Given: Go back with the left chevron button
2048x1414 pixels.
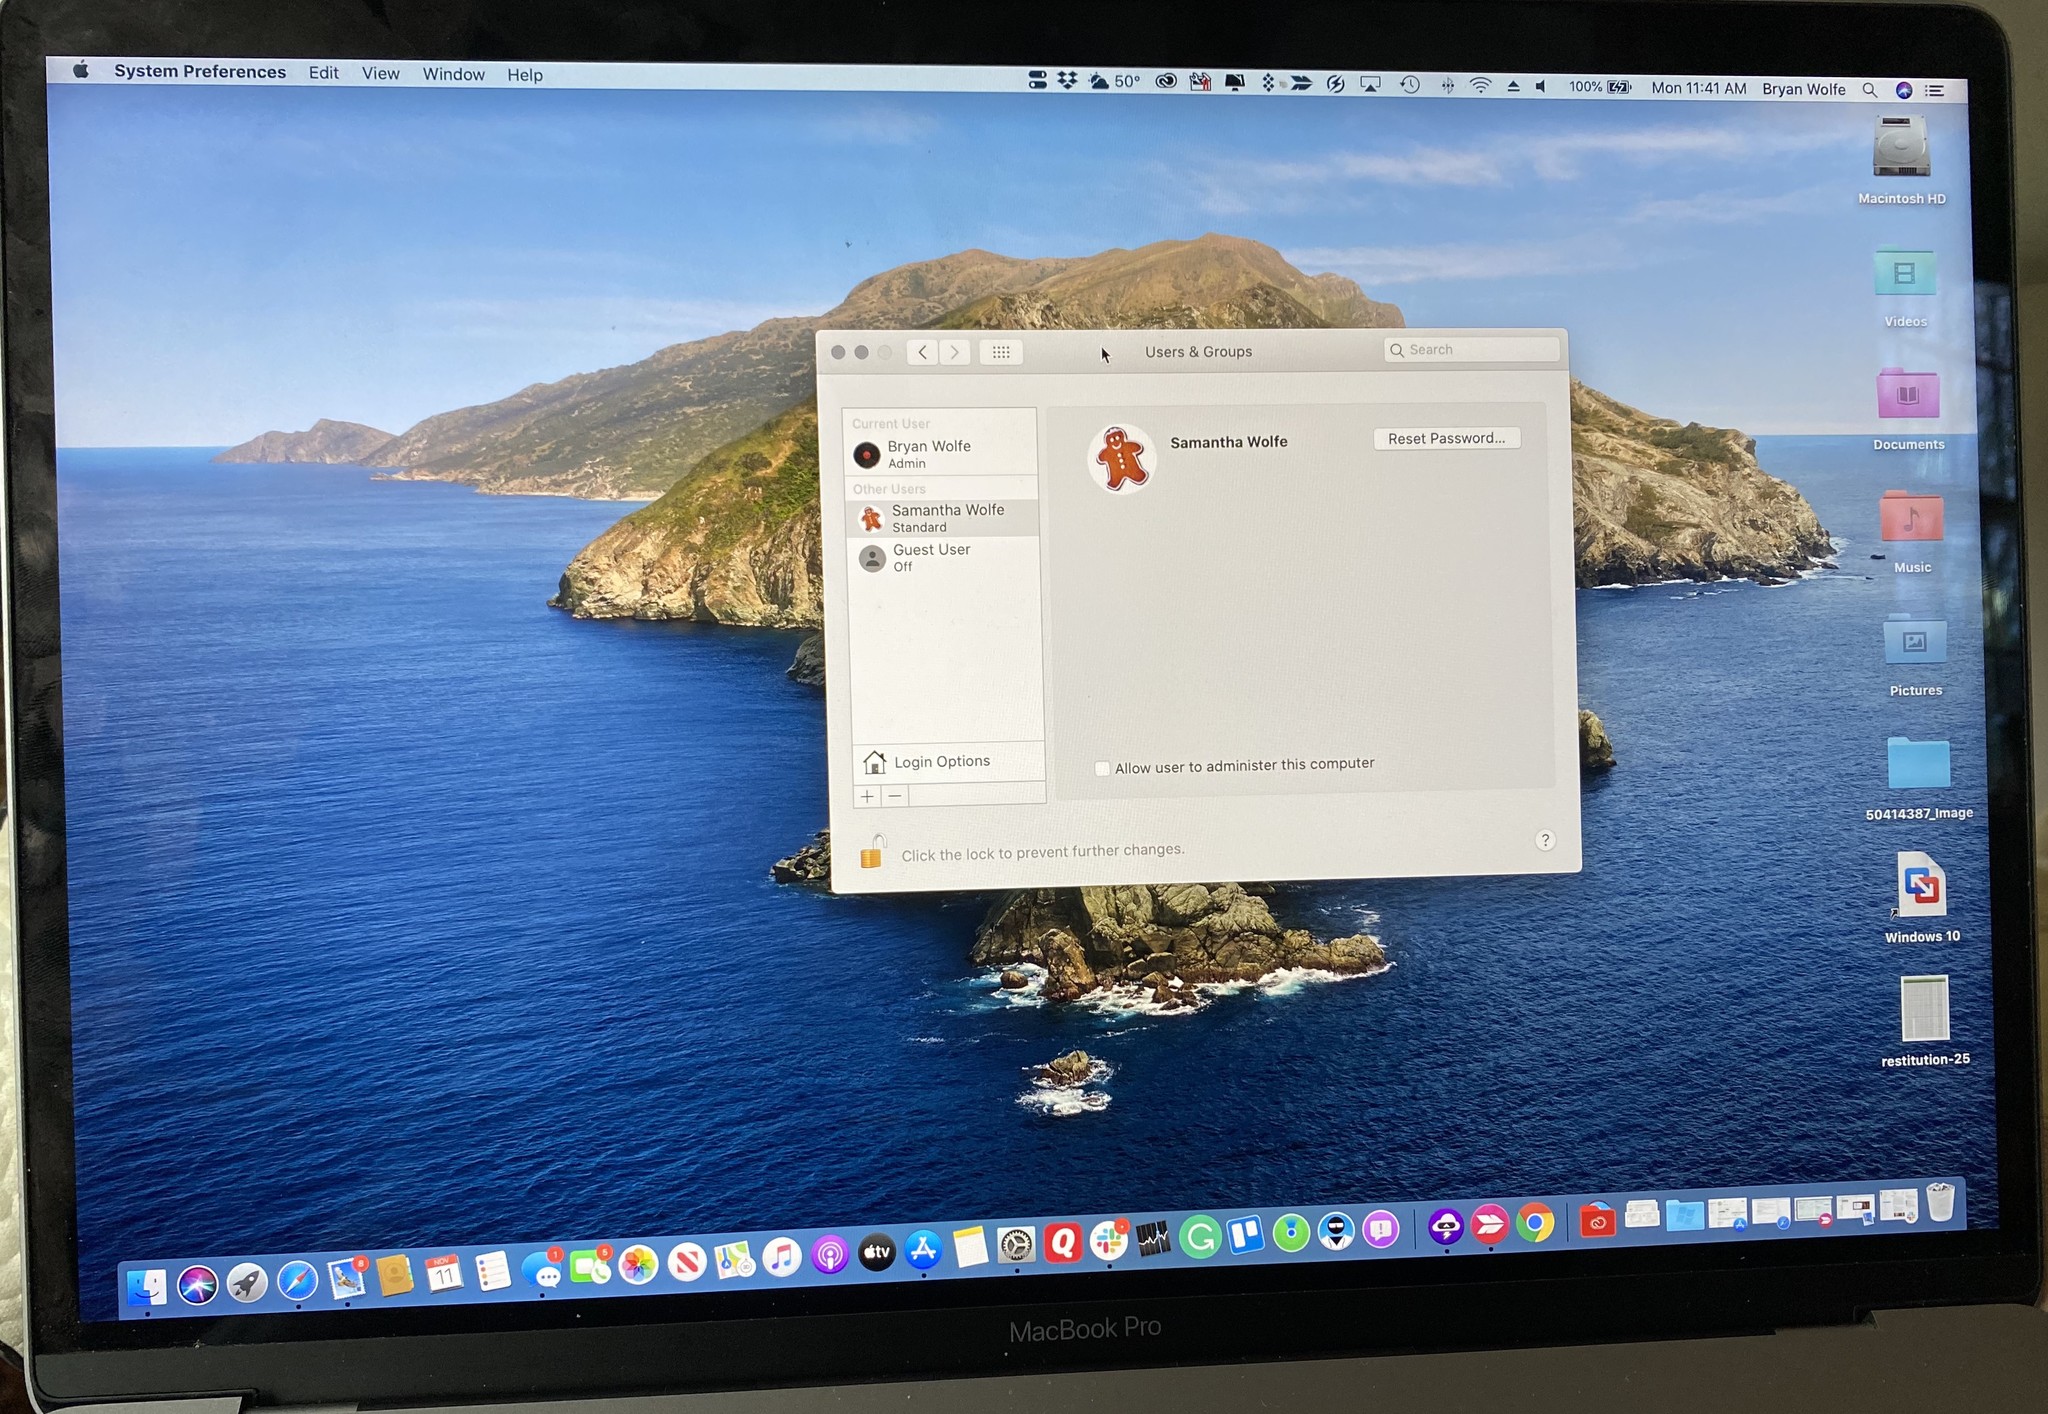Looking at the screenshot, I should pyautogui.click(x=922, y=352).
